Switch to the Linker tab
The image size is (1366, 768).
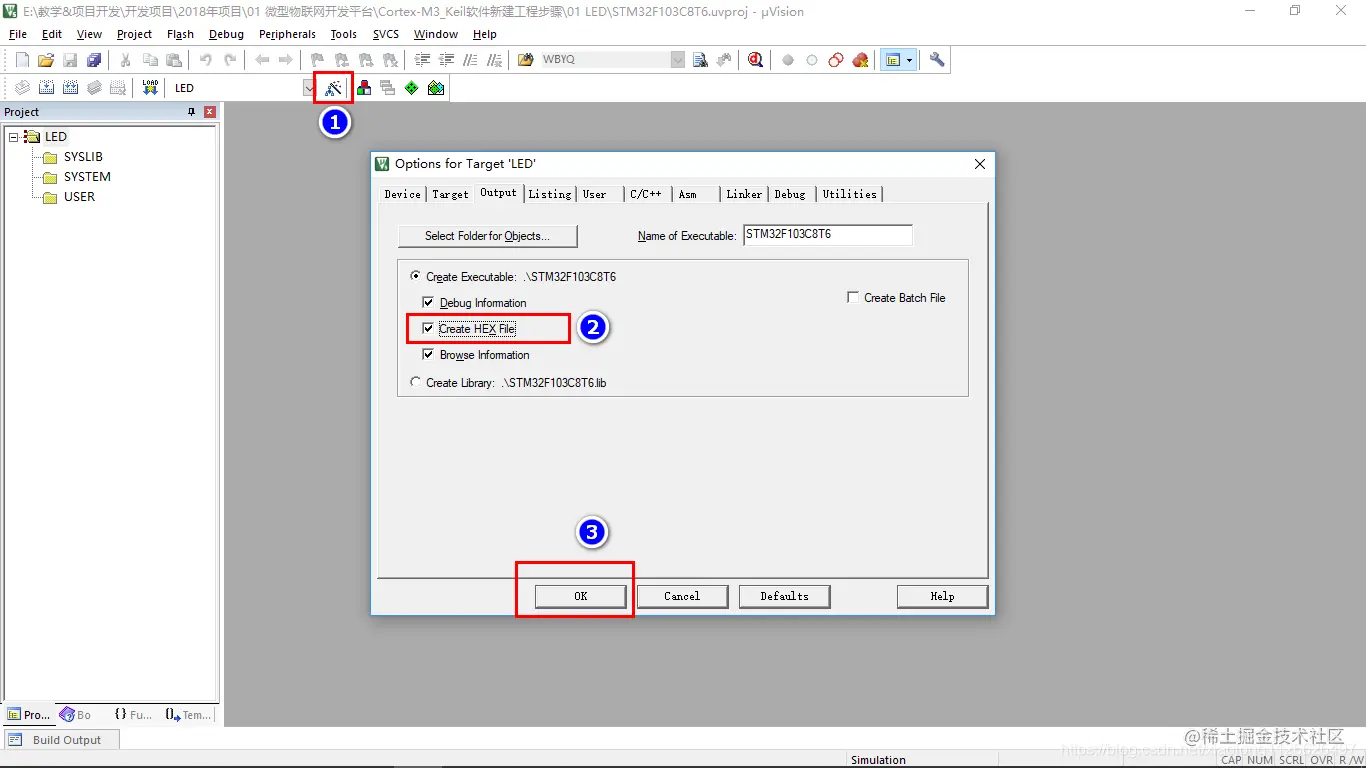[744, 194]
